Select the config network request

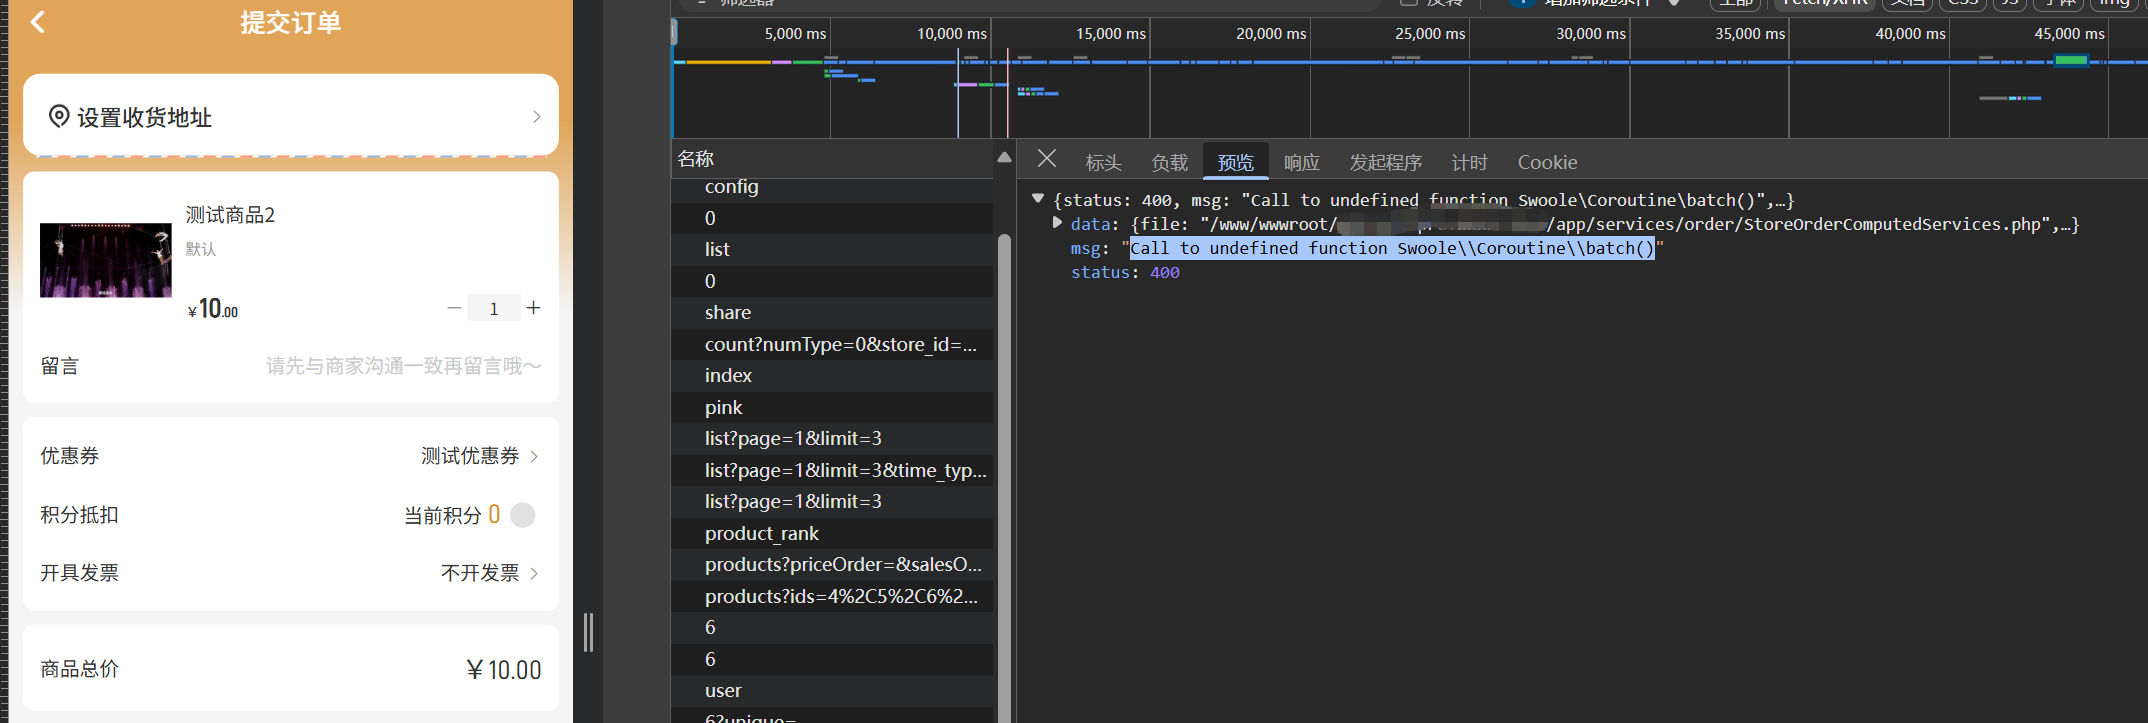[731, 187]
